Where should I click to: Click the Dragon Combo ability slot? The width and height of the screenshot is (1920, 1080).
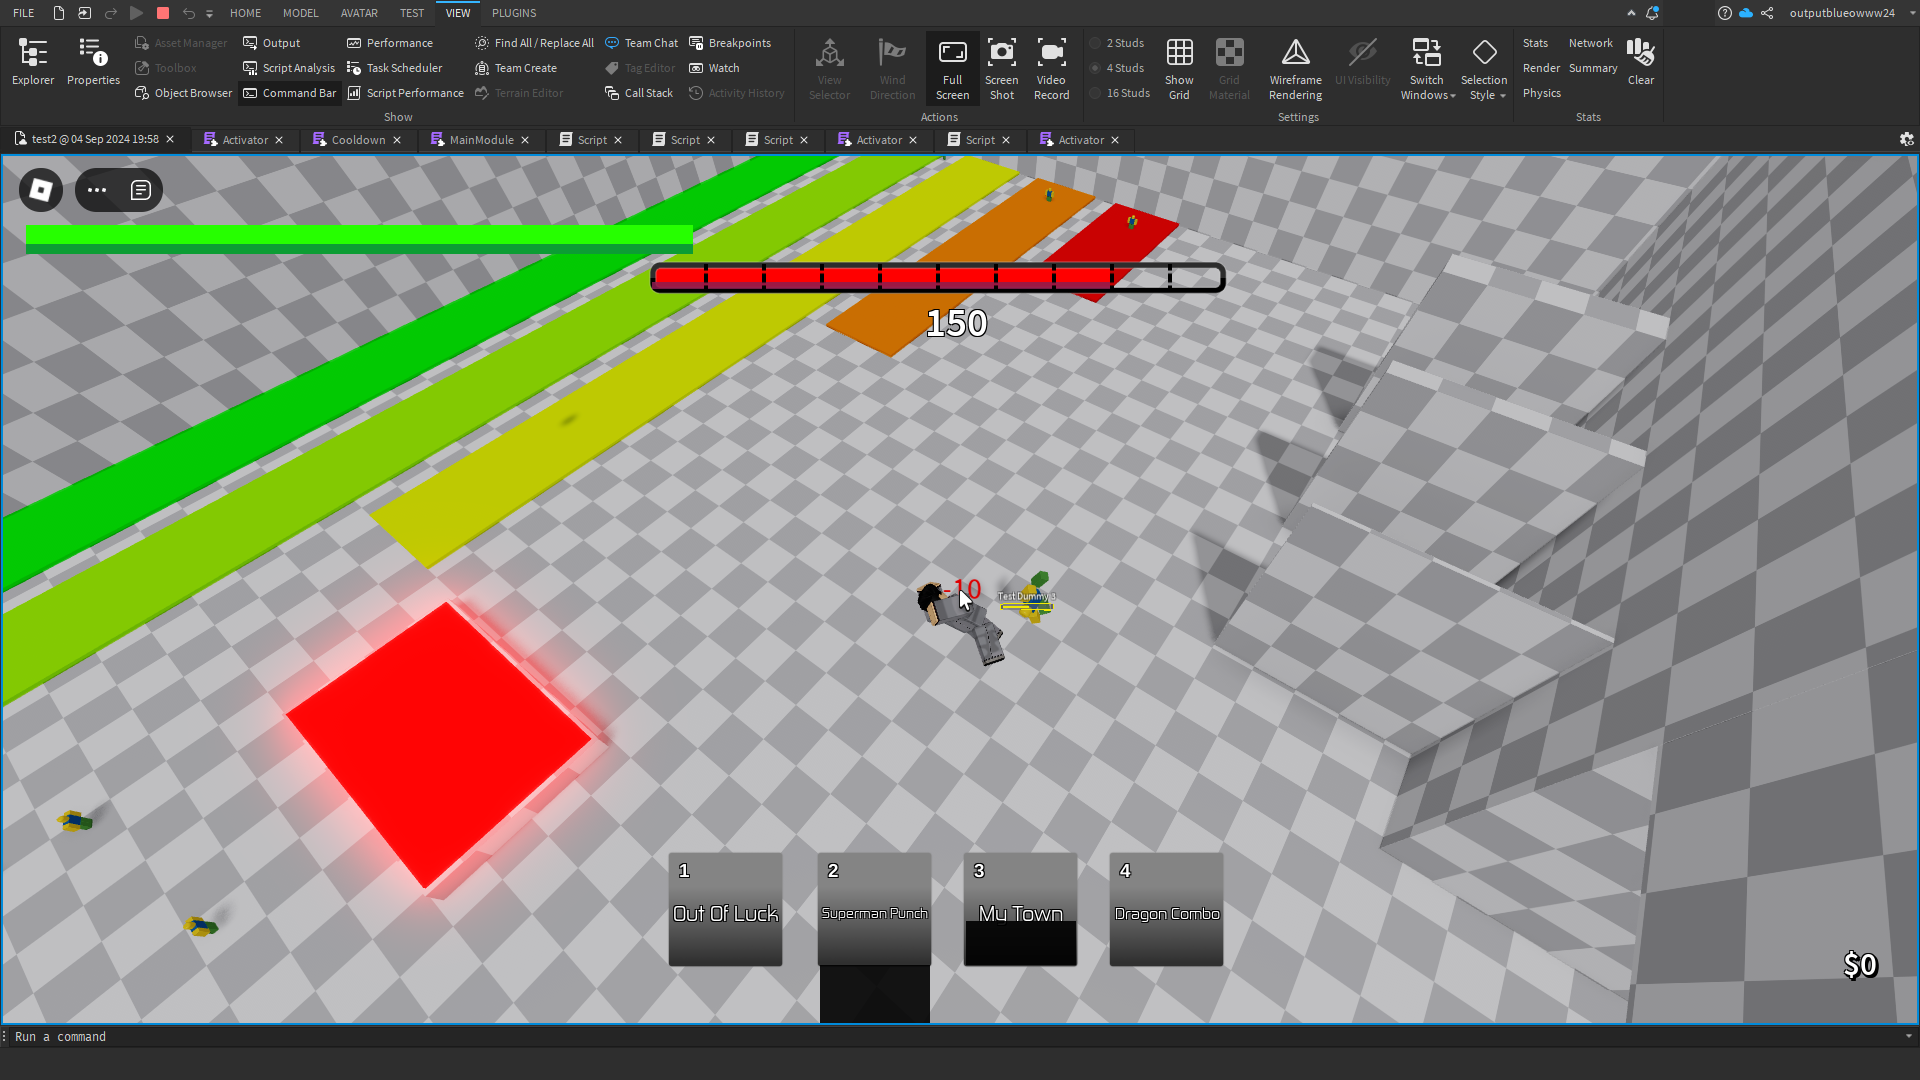[1166, 909]
